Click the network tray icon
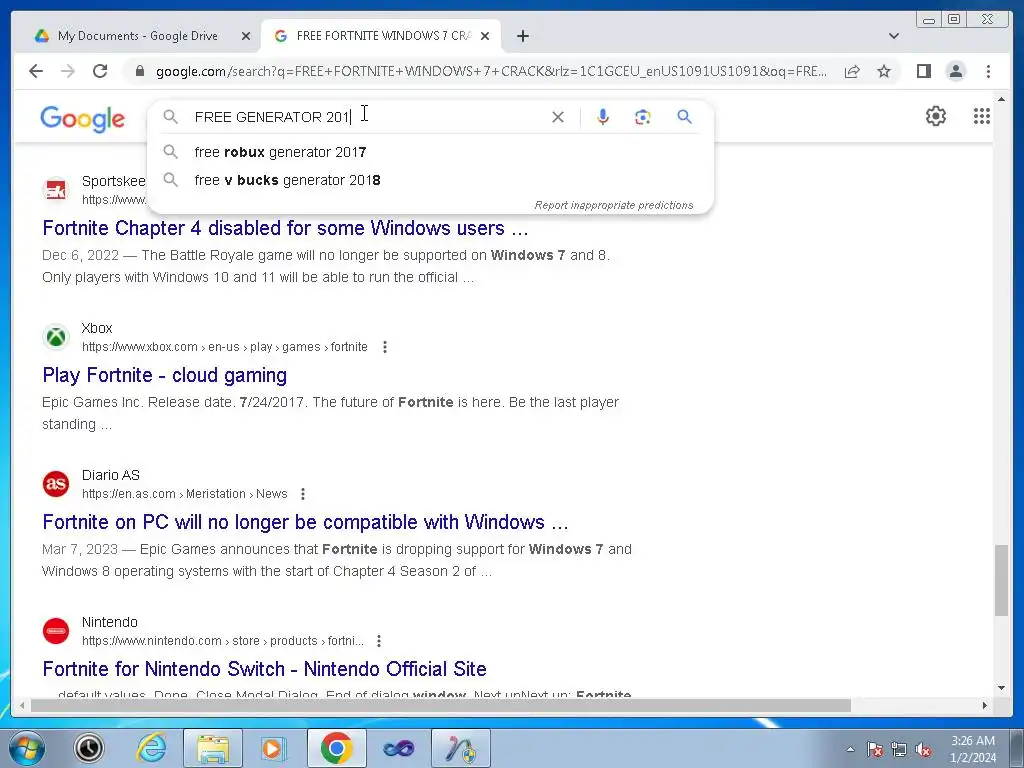The height and width of the screenshot is (768, 1024). (x=899, y=750)
